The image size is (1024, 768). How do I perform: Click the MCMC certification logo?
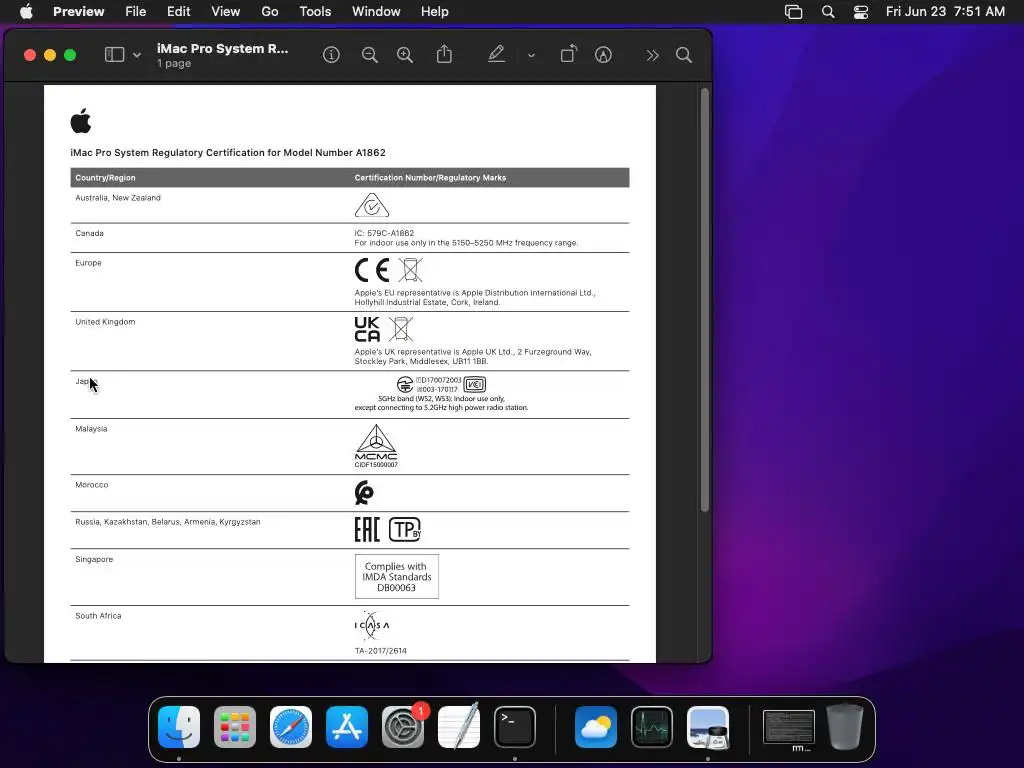pyautogui.click(x=376, y=445)
